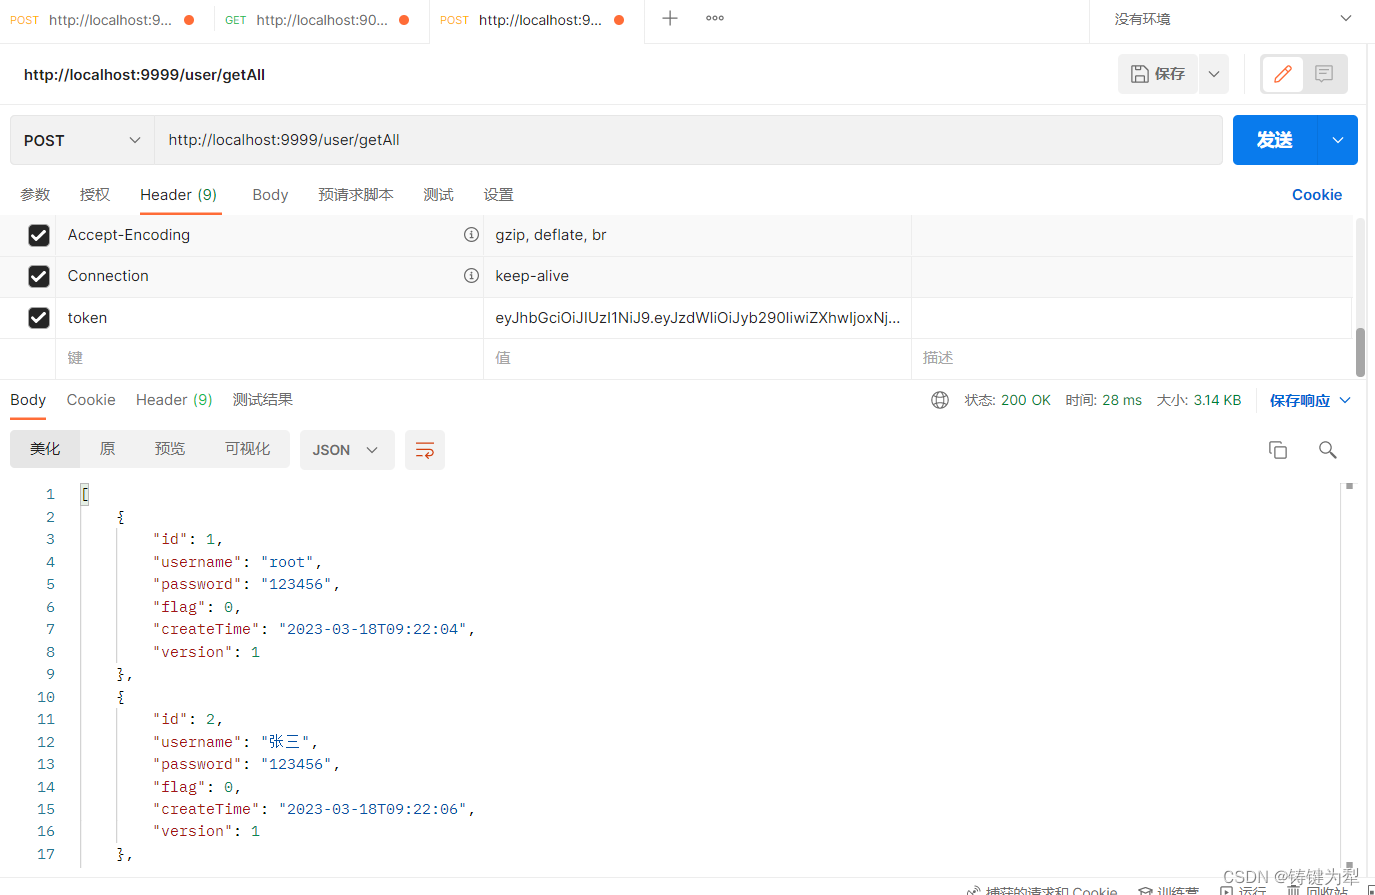The image size is (1375, 895).
Task: Open the tab overflow three-dots menu
Action: (x=715, y=18)
